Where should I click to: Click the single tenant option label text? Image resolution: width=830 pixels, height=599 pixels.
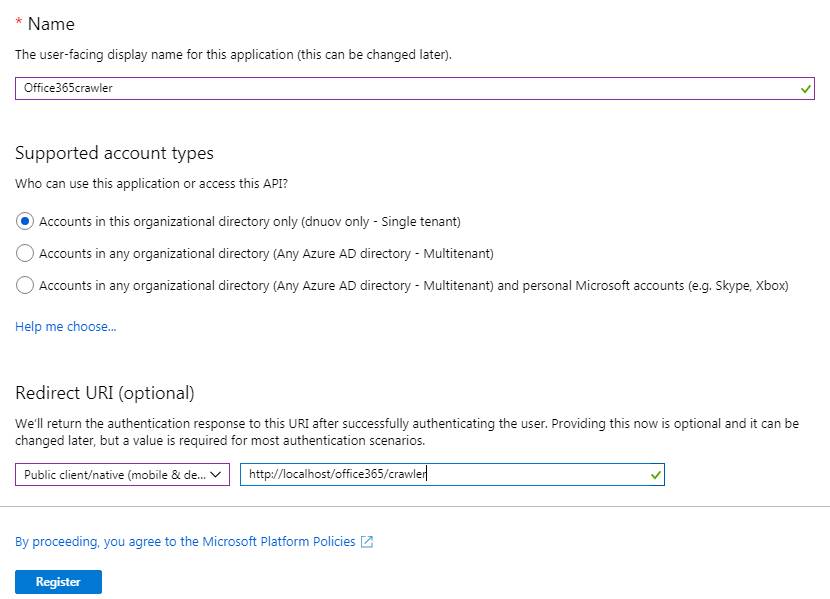click(250, 221)
